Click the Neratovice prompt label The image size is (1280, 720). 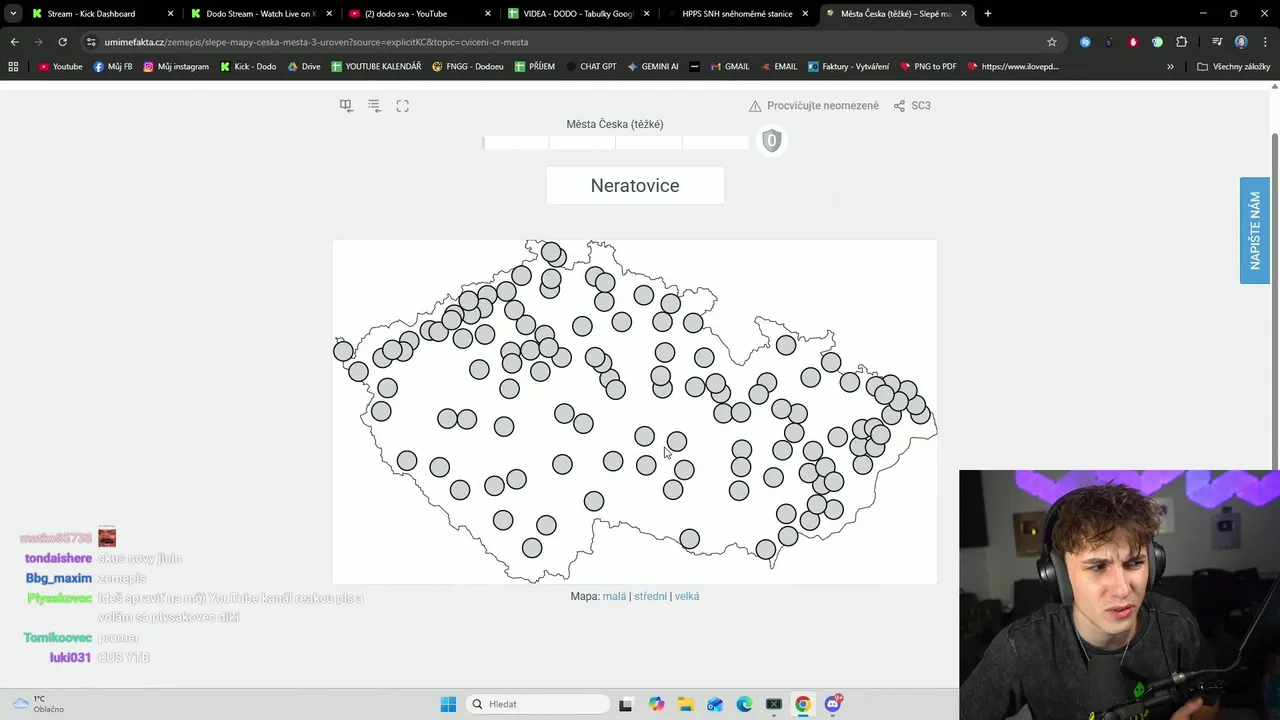(x=635, y=186)
